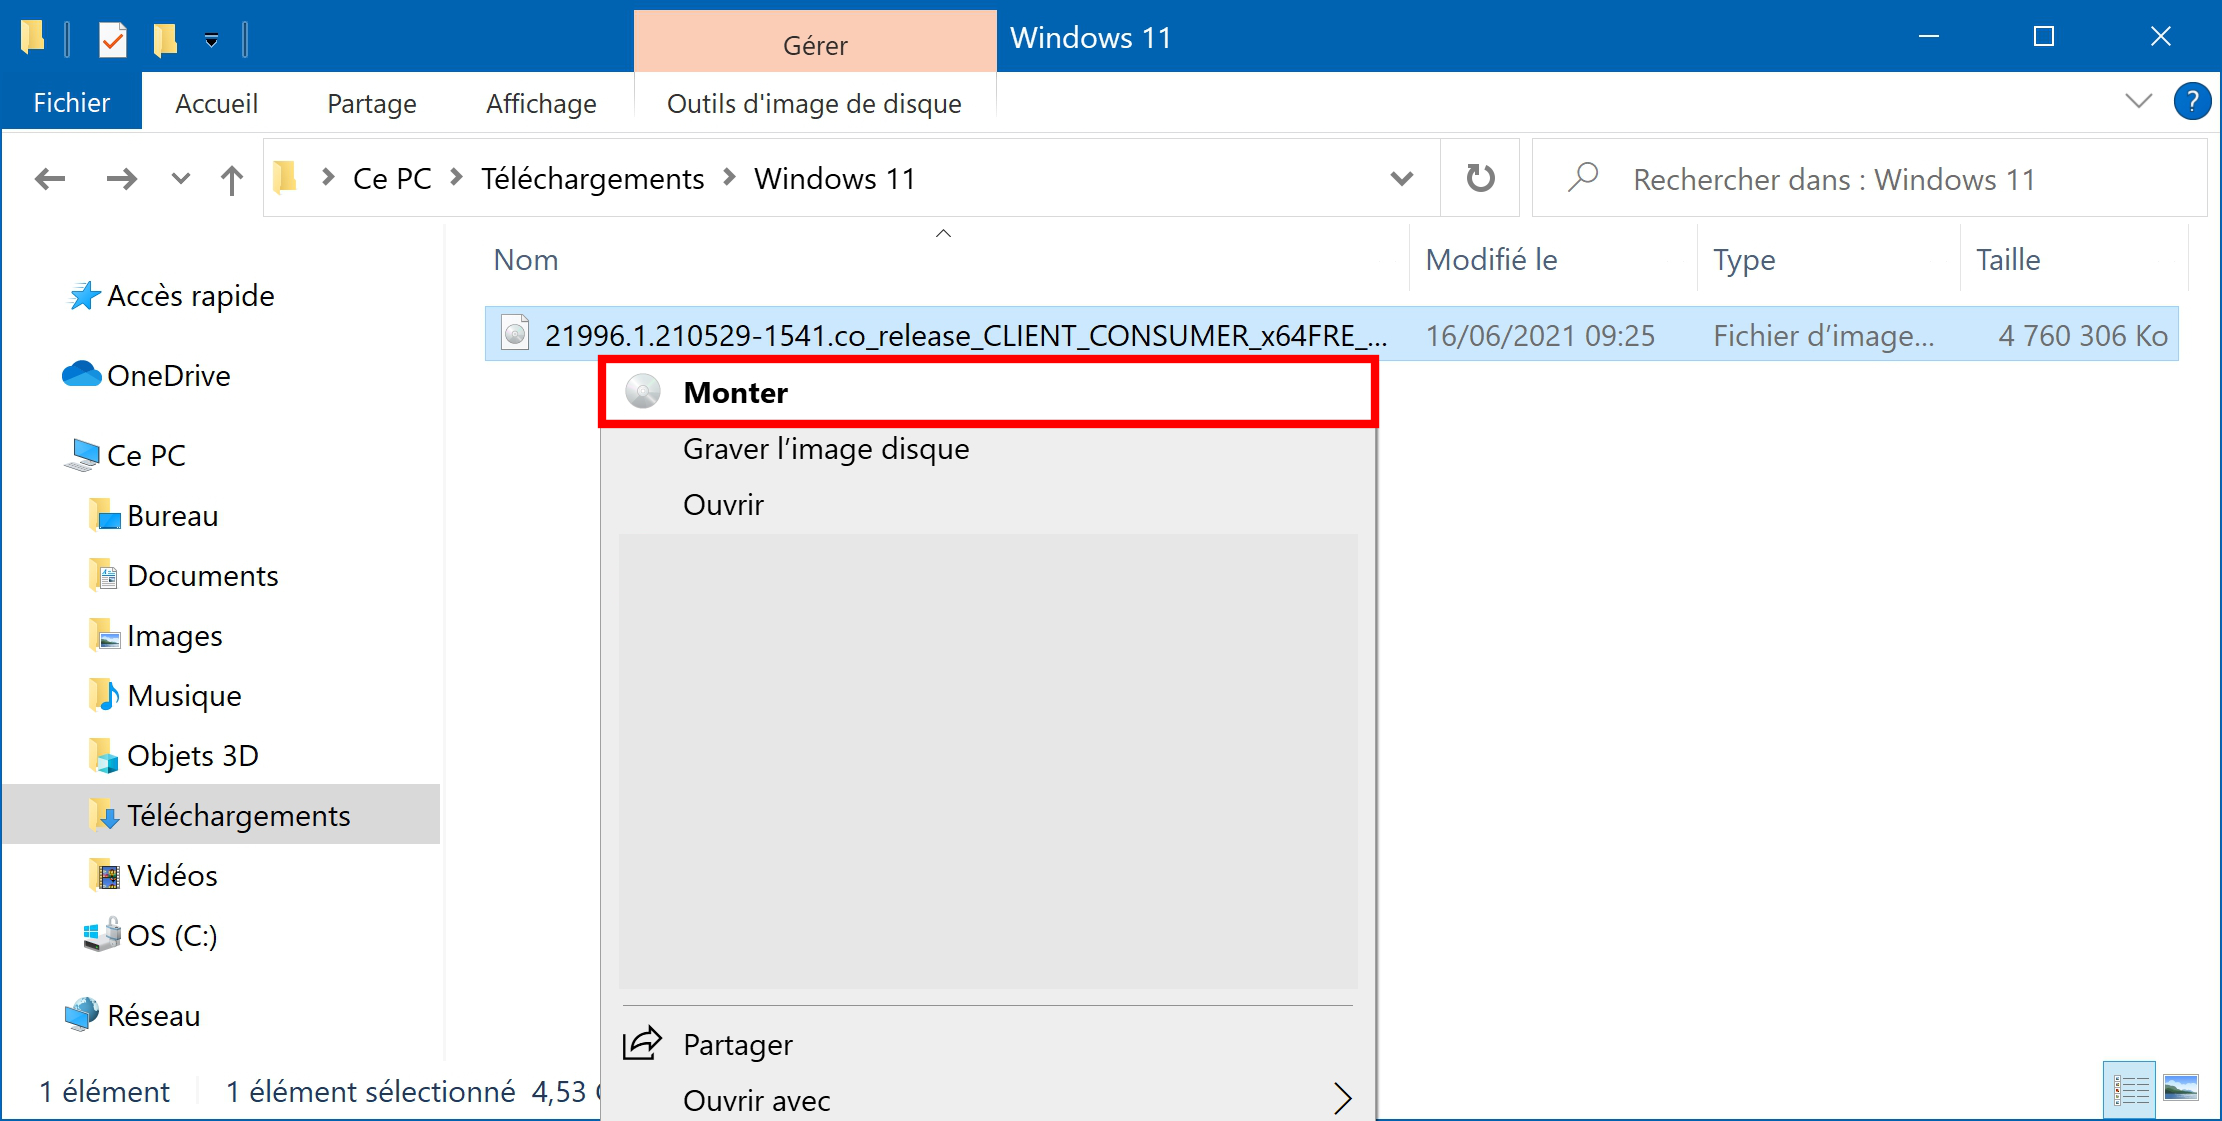The height and width of the screenshot is (1121, 2222).
Task: Click the Accès rapide star icon
Action: pos(84,295)
